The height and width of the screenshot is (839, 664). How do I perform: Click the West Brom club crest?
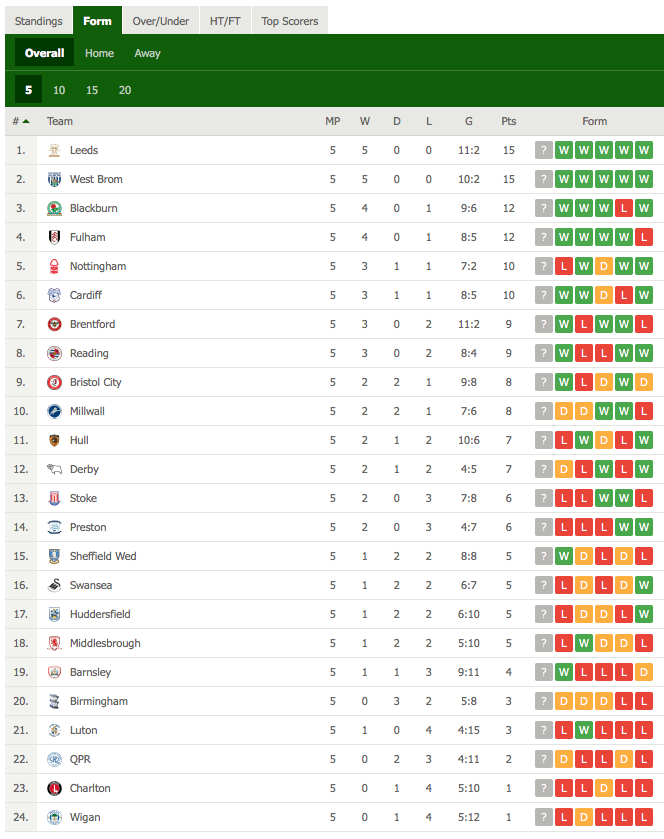coord(54,179)
